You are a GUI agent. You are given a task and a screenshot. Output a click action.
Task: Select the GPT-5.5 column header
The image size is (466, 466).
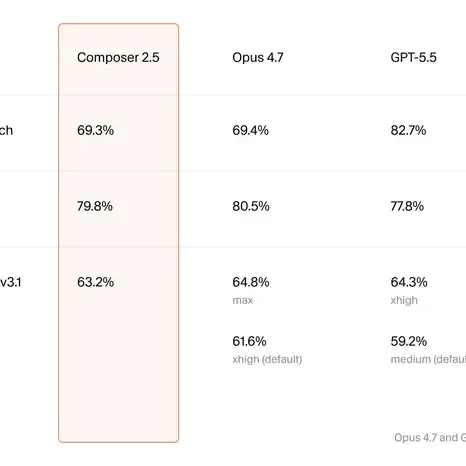413,57
